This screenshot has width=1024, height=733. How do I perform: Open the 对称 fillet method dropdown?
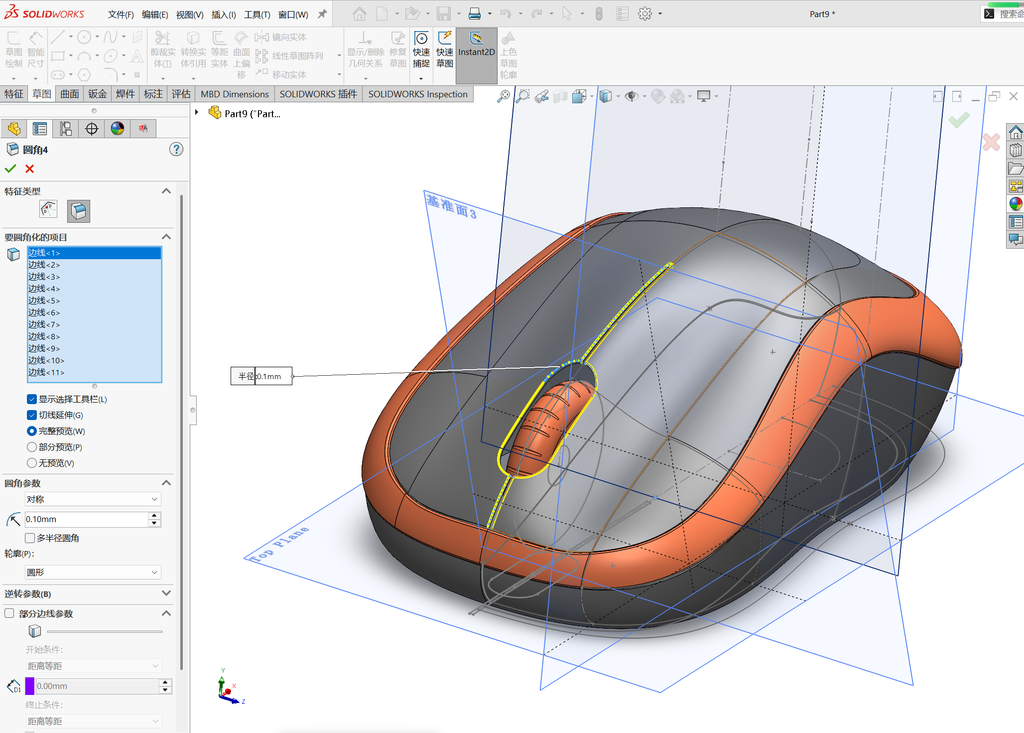click(x=92, y=499)
